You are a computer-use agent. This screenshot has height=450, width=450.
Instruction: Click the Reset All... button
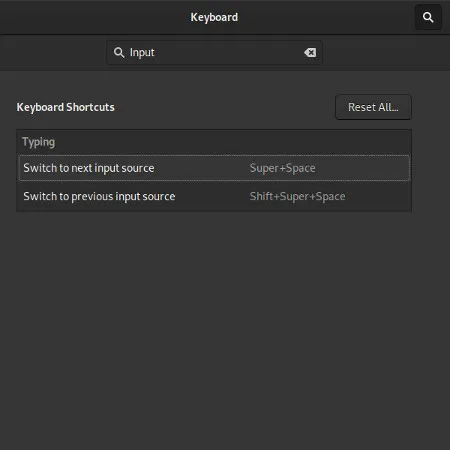pyautogui.click(x=373, y=107)
